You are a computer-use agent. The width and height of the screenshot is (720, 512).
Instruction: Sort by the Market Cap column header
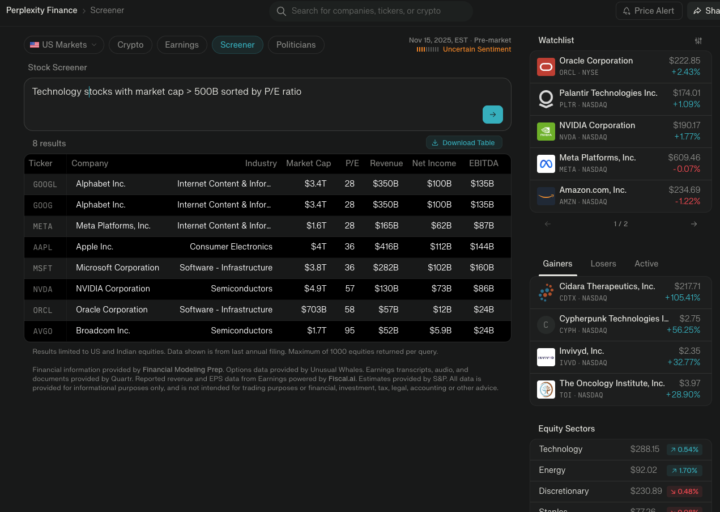309,163
